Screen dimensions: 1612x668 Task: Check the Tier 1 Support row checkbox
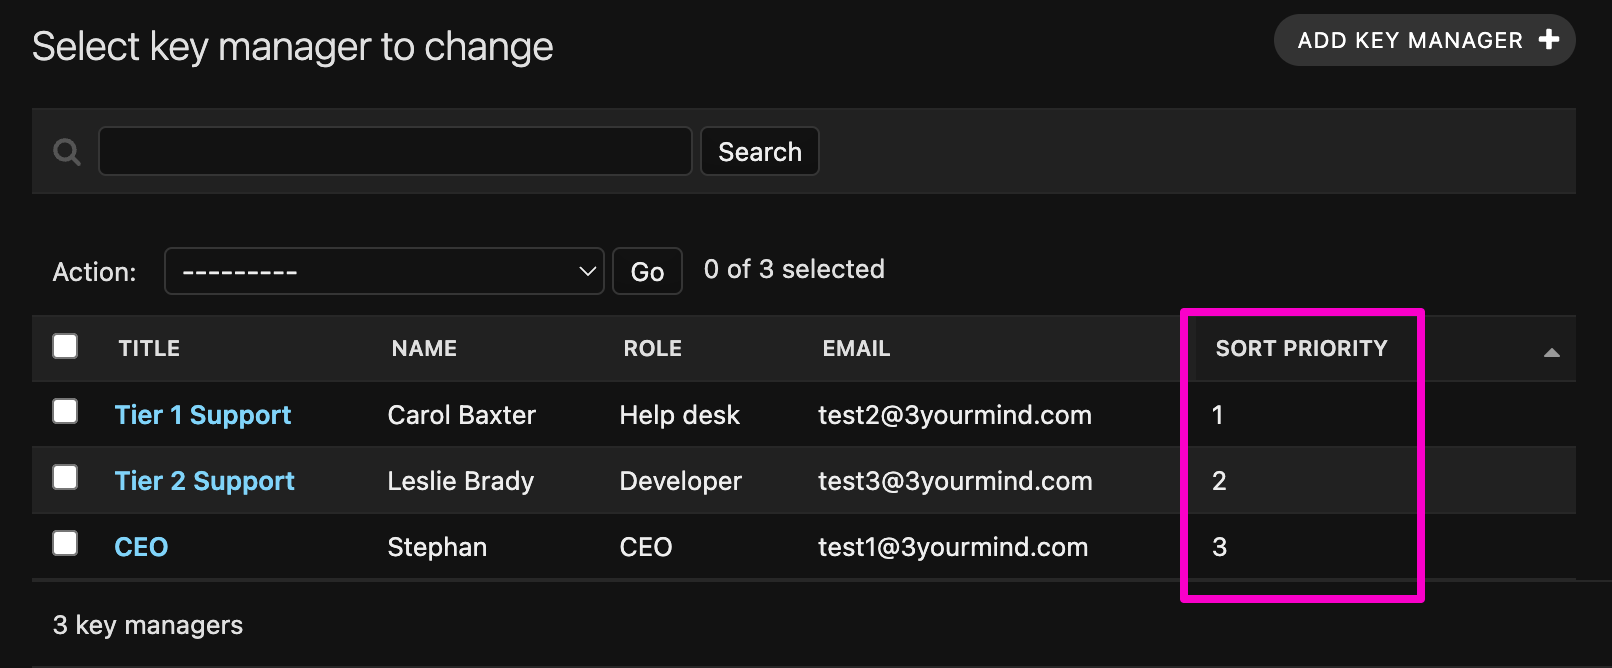pos(65,412)
